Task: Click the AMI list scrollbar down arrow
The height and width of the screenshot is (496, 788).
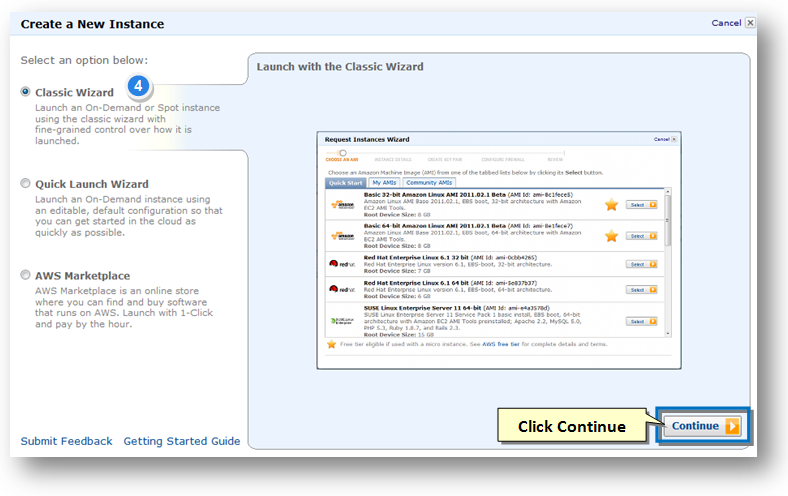Action: tap(667, 333)
